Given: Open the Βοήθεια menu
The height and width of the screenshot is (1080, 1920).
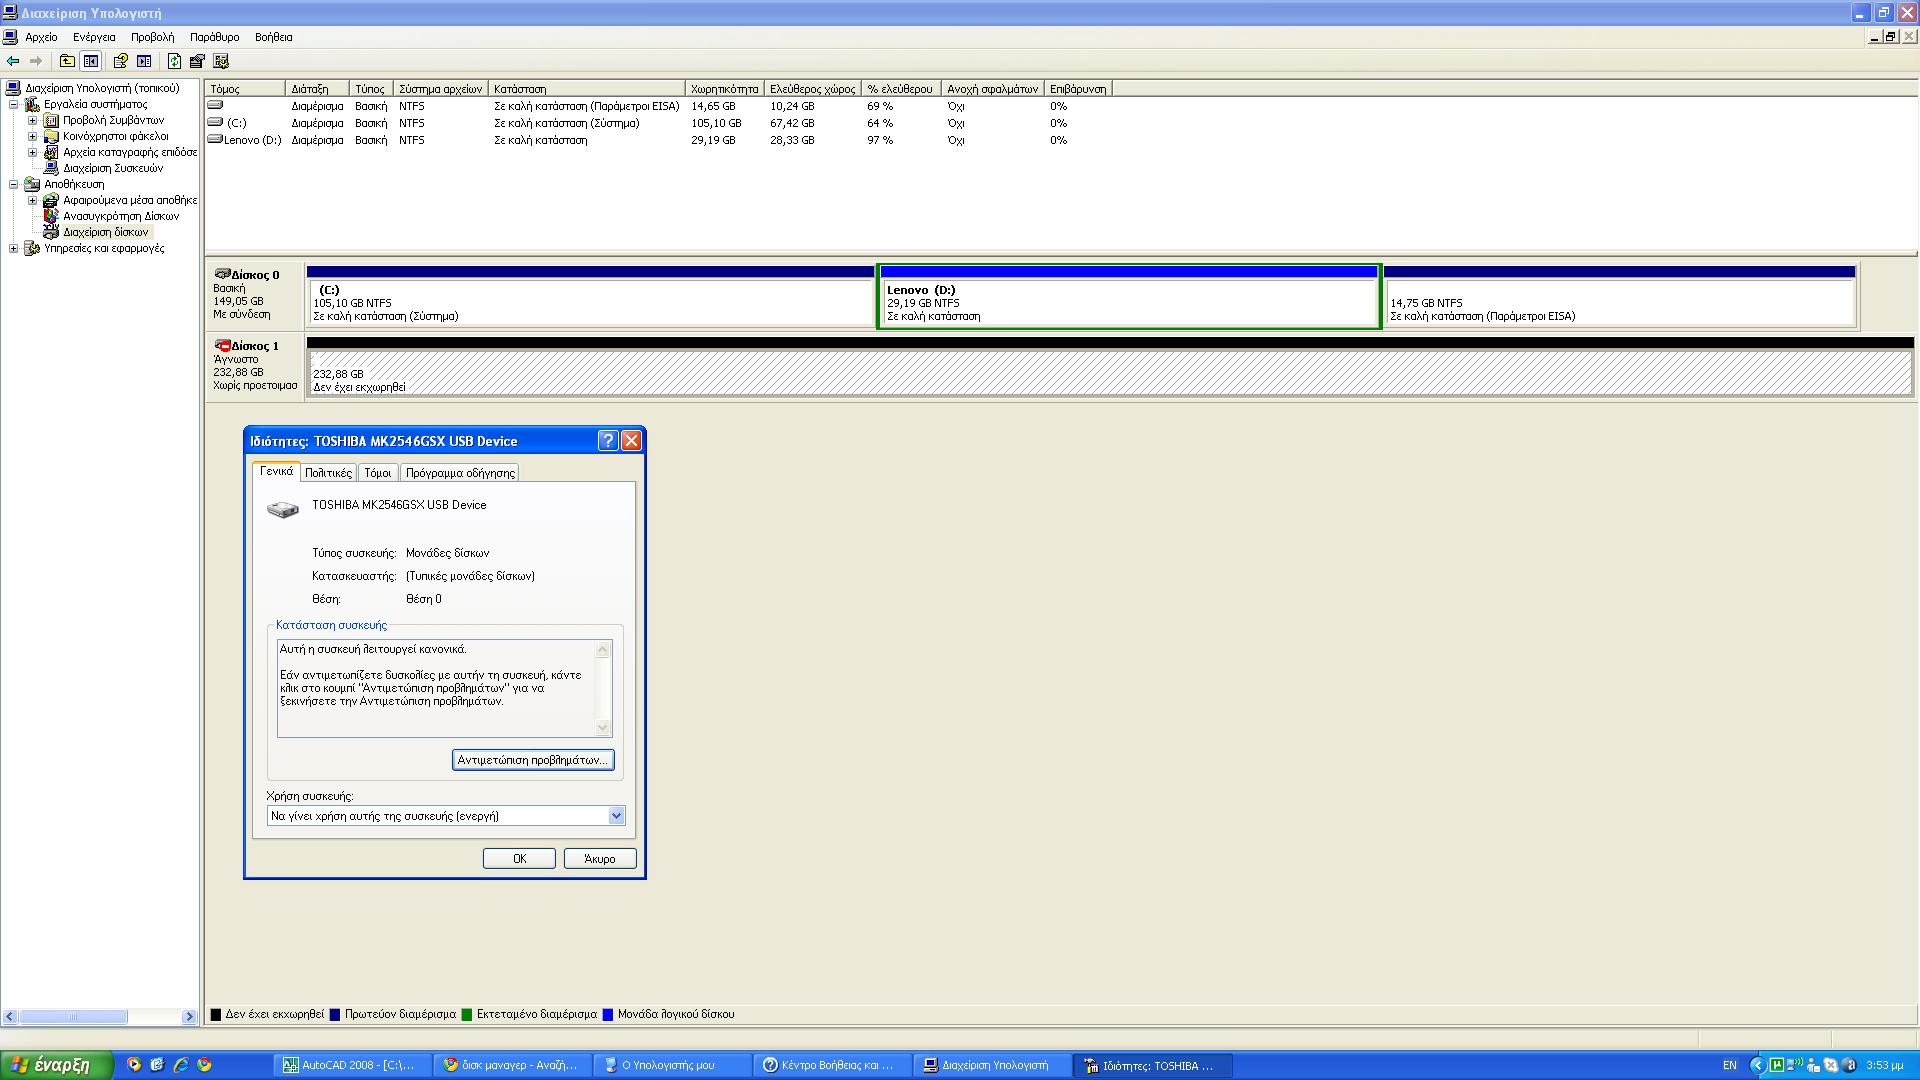Looking at the screenshot, I should [x=273, y=37].
